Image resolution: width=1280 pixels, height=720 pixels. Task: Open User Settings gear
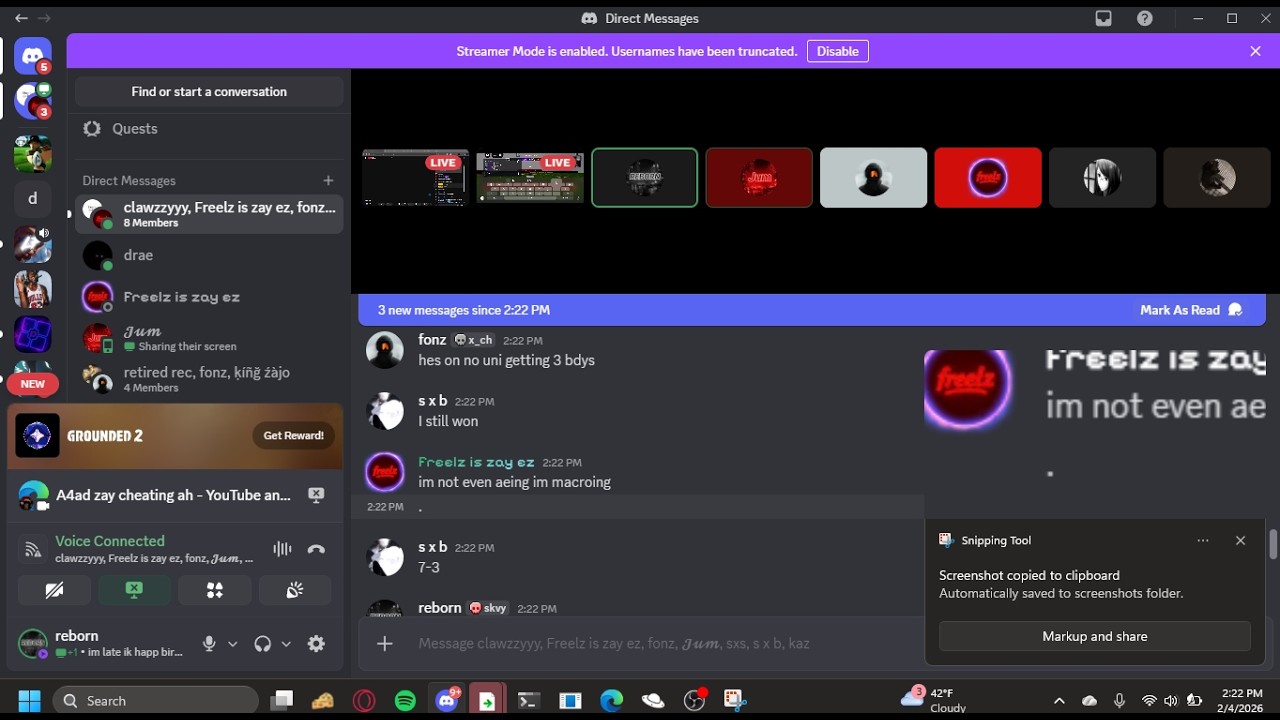coord(316,644)
